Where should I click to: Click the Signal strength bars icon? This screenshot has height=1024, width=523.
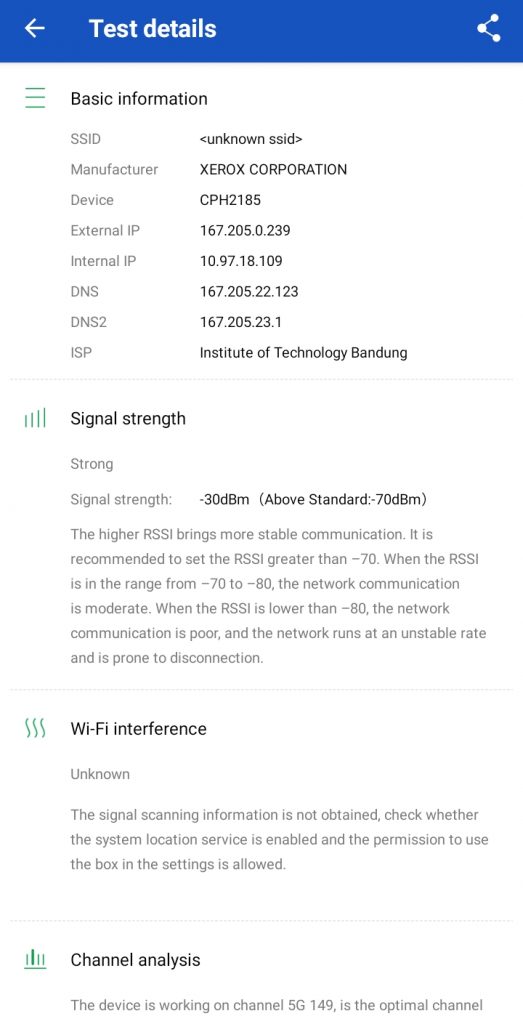[x=35, y=419]
